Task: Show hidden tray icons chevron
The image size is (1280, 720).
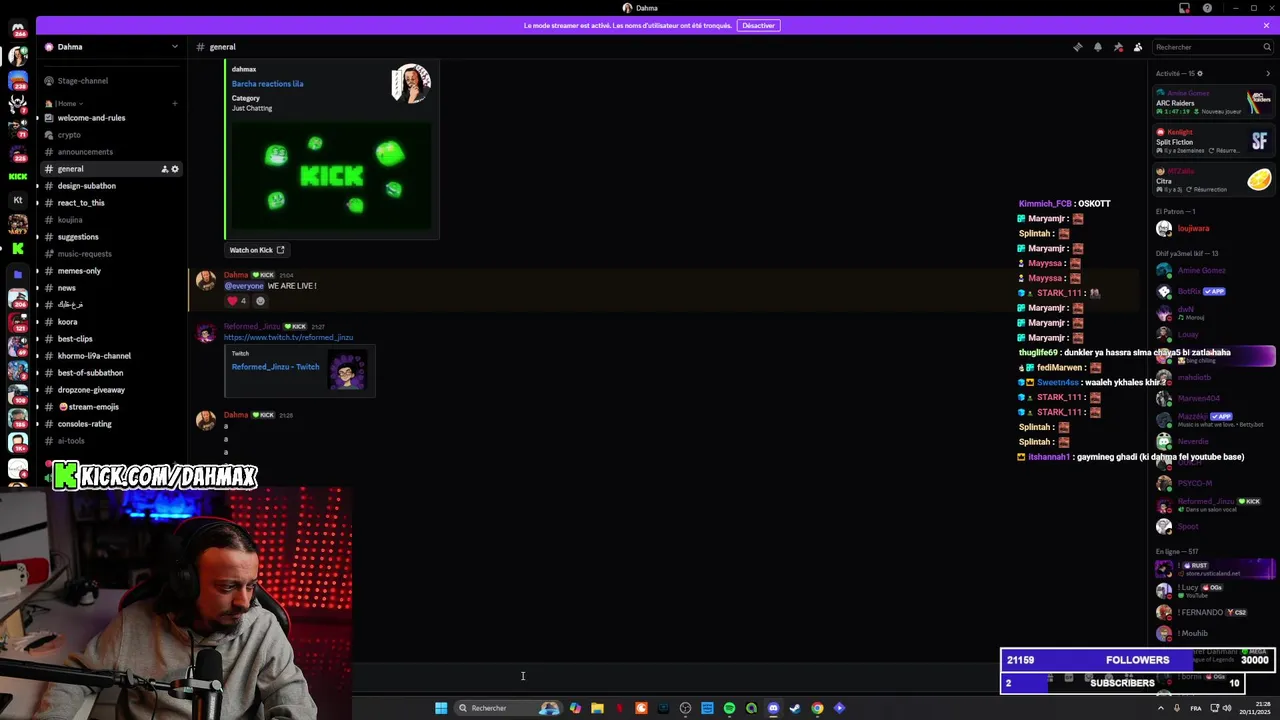Action: (1161, 708)
